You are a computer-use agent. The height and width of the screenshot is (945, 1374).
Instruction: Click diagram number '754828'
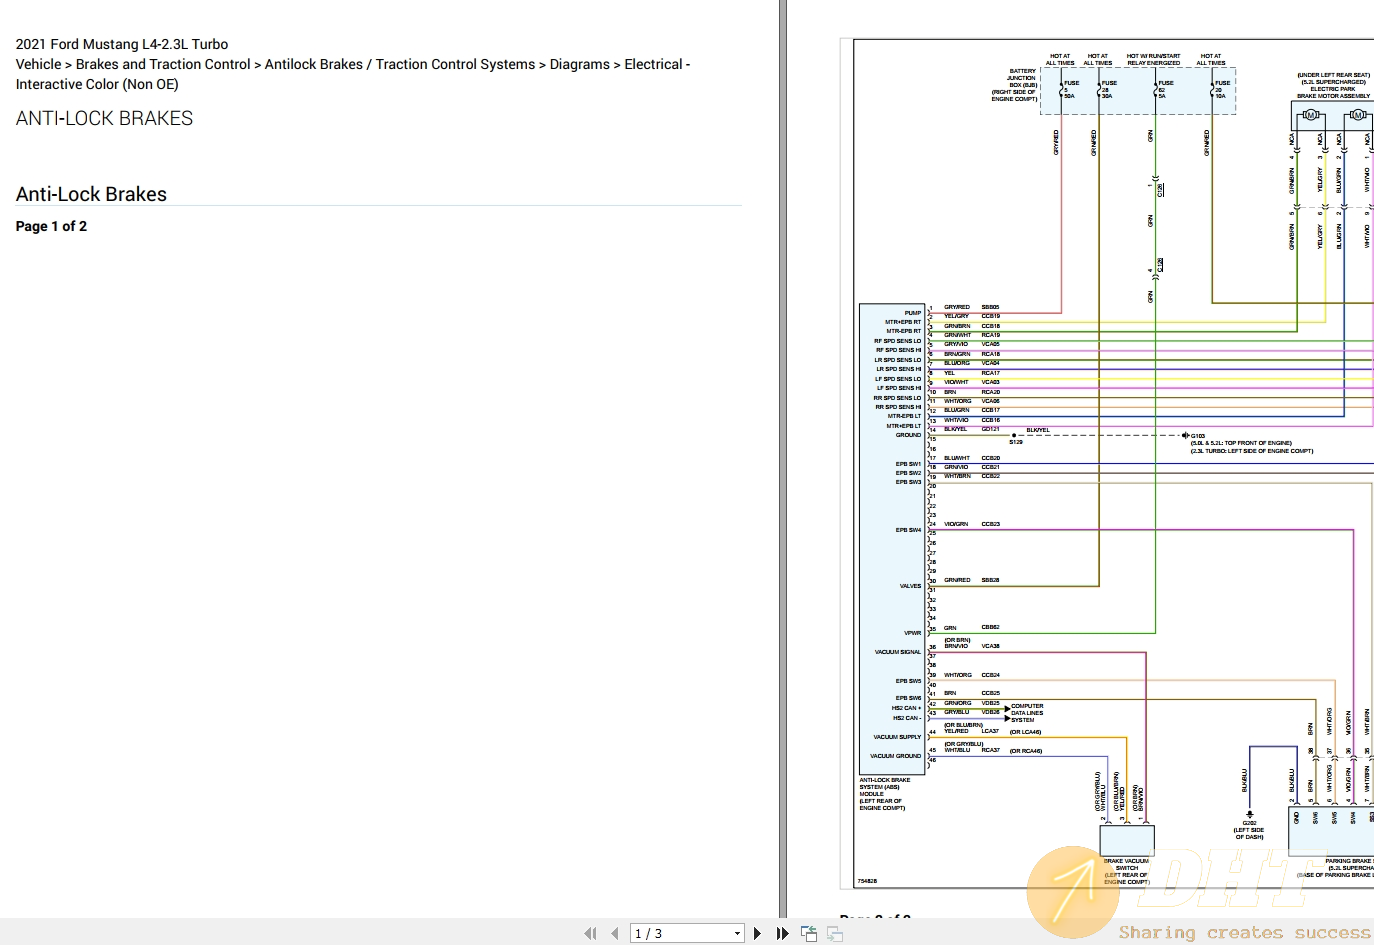(867, 881)
